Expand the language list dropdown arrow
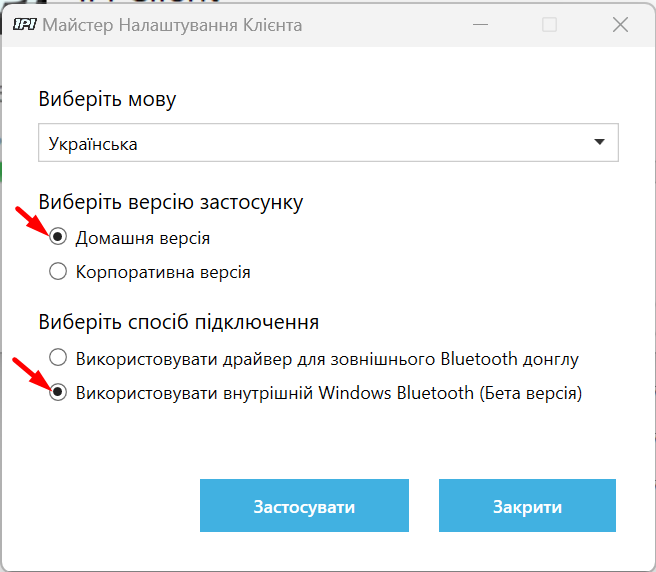 coord(600,142)
